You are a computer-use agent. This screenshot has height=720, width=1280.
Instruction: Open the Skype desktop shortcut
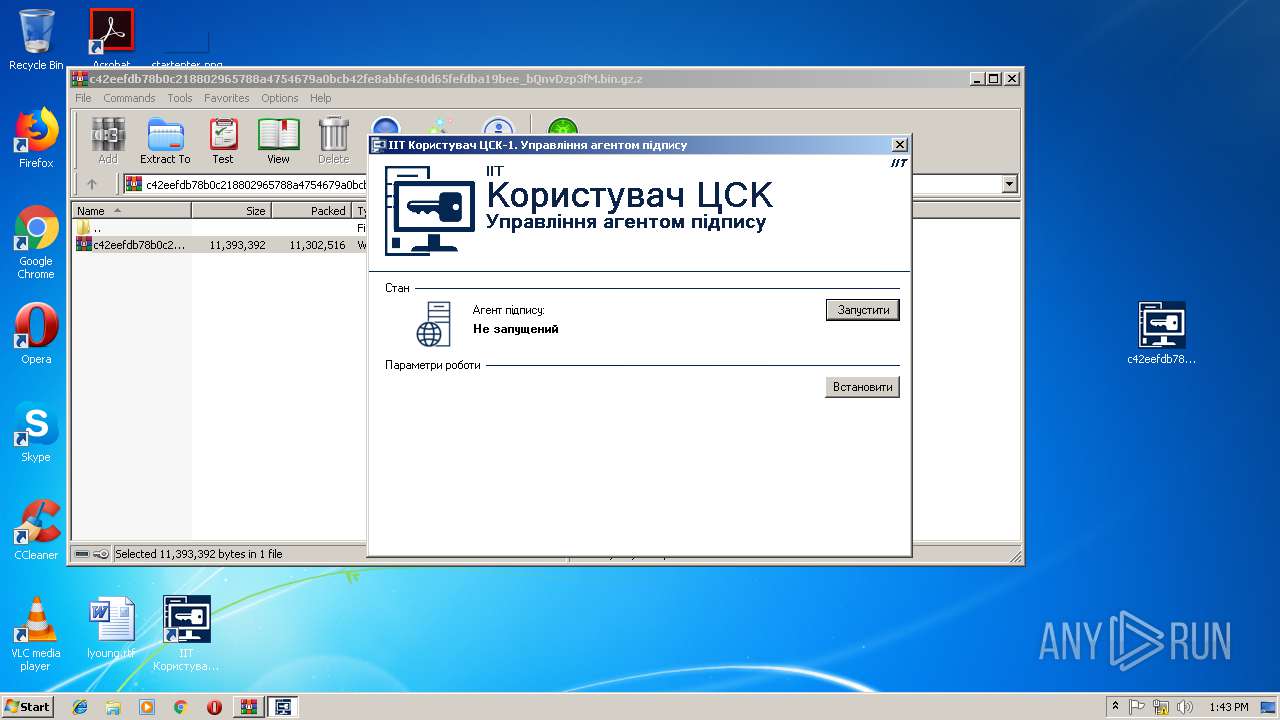tap(36, 433)
